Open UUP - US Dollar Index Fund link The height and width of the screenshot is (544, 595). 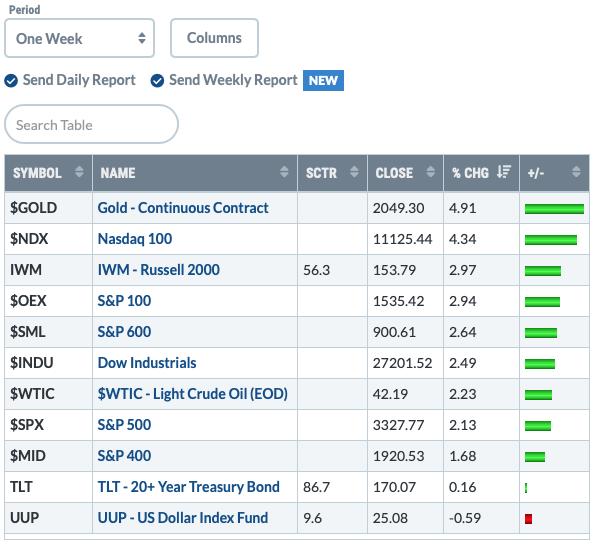pos(183,518)
